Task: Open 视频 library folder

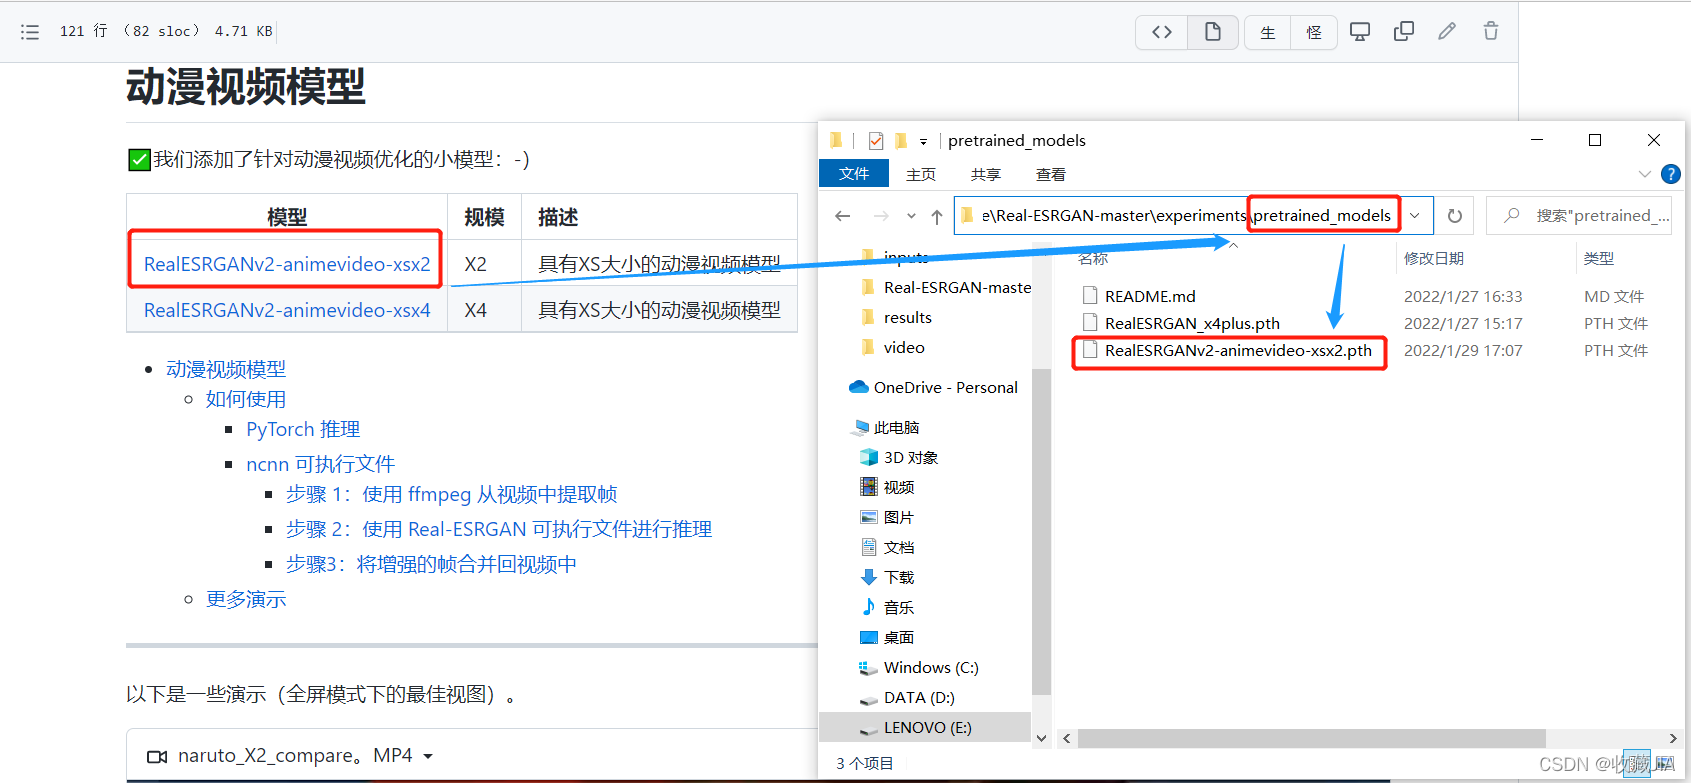Action: coord(898,488)
